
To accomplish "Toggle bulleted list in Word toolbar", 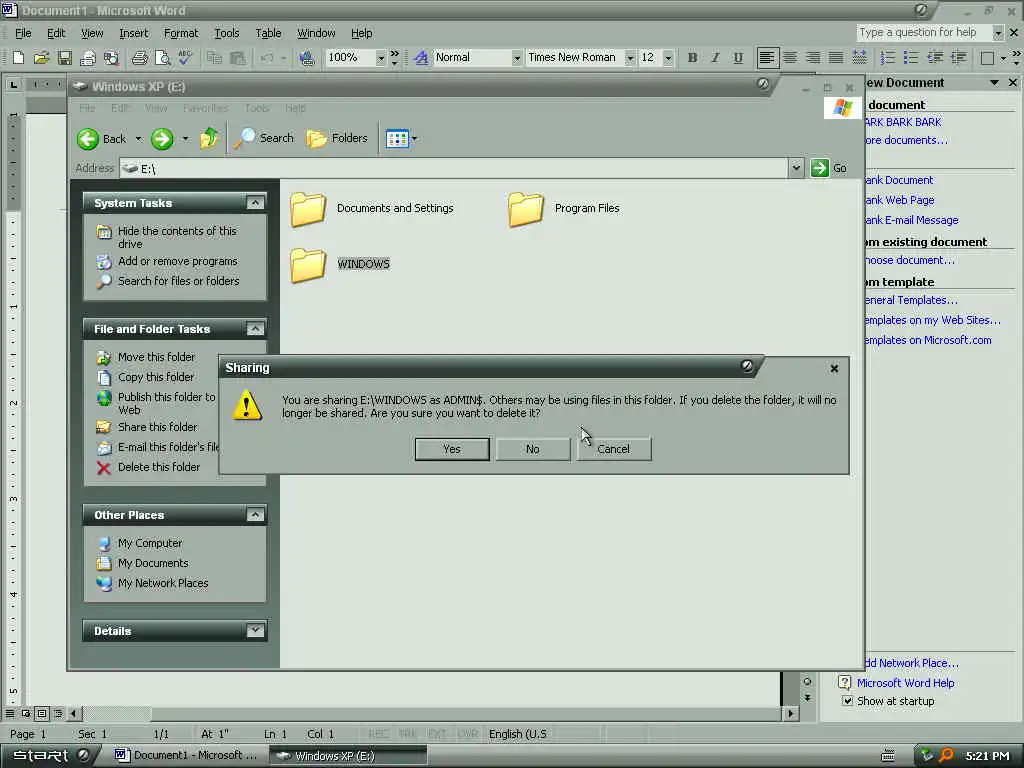I will 910,57.
